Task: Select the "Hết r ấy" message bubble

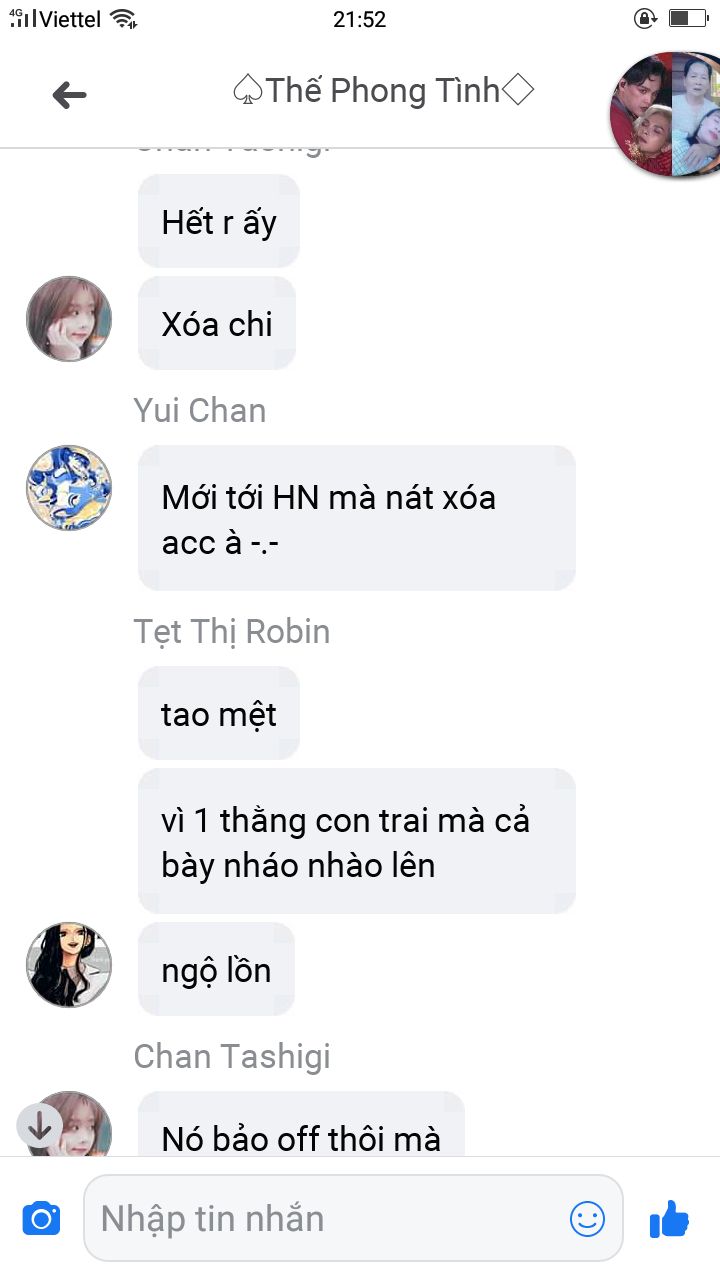Action: (x=219, y=221)
